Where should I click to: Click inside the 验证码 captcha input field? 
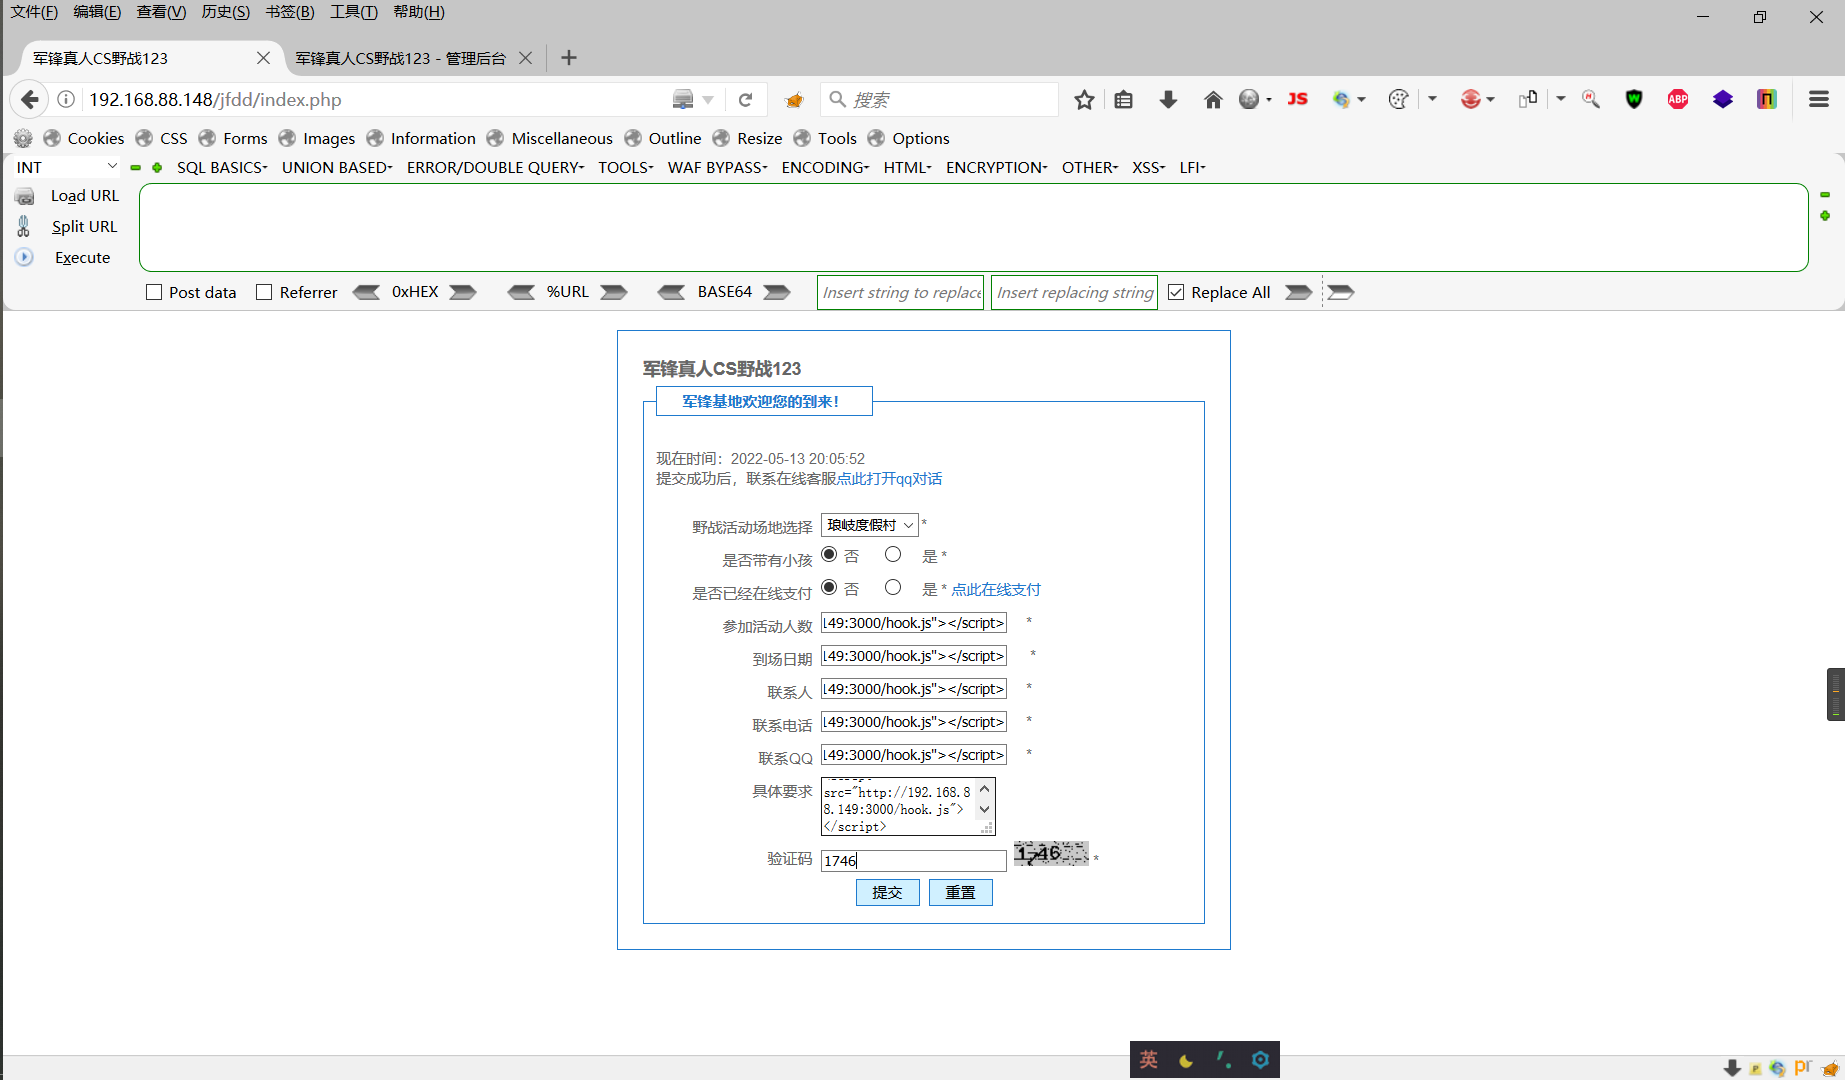[912, 860]
